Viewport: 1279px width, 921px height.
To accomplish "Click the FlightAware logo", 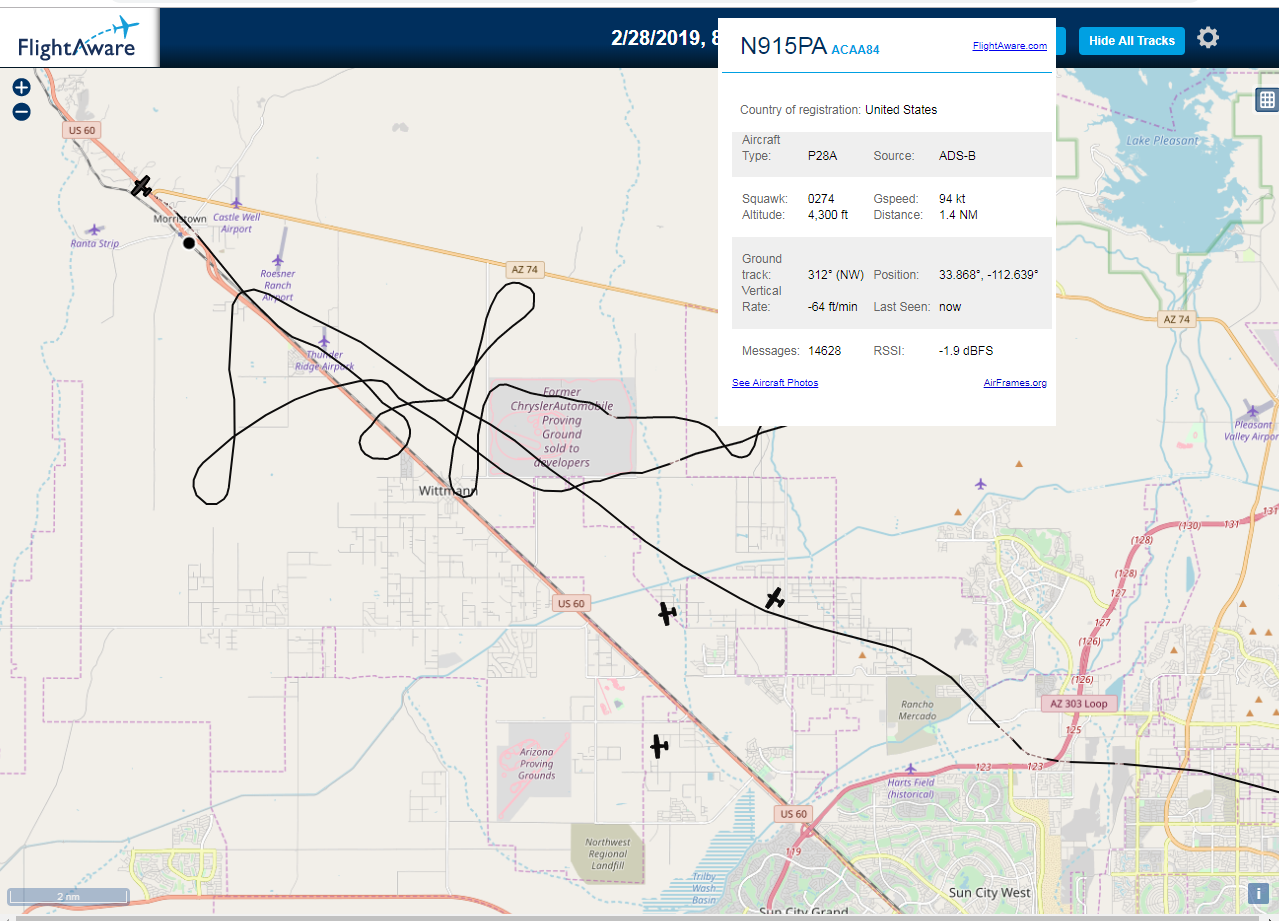I will (78, 38).
